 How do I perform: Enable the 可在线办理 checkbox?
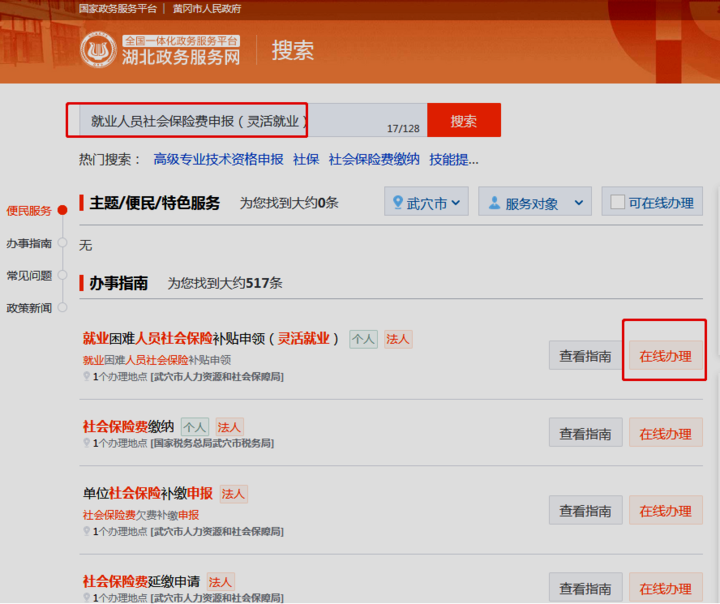618,202
